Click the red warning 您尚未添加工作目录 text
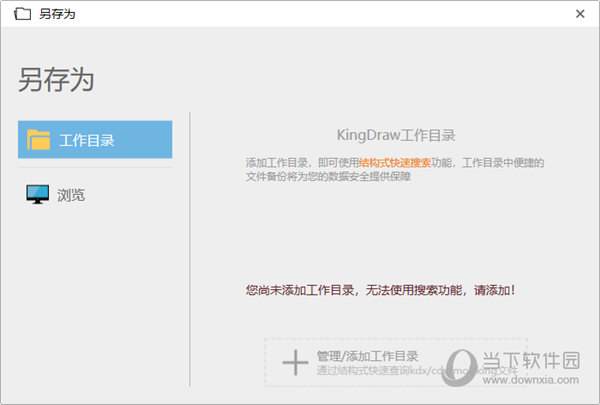 click(380, 290)
